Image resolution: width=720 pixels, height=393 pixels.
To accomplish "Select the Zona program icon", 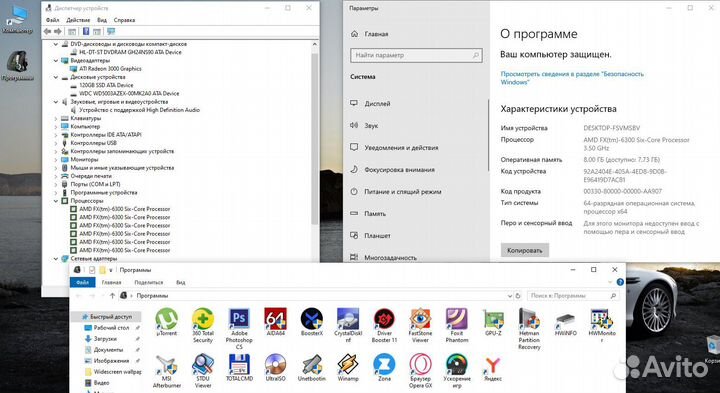I will pos(384,368).
